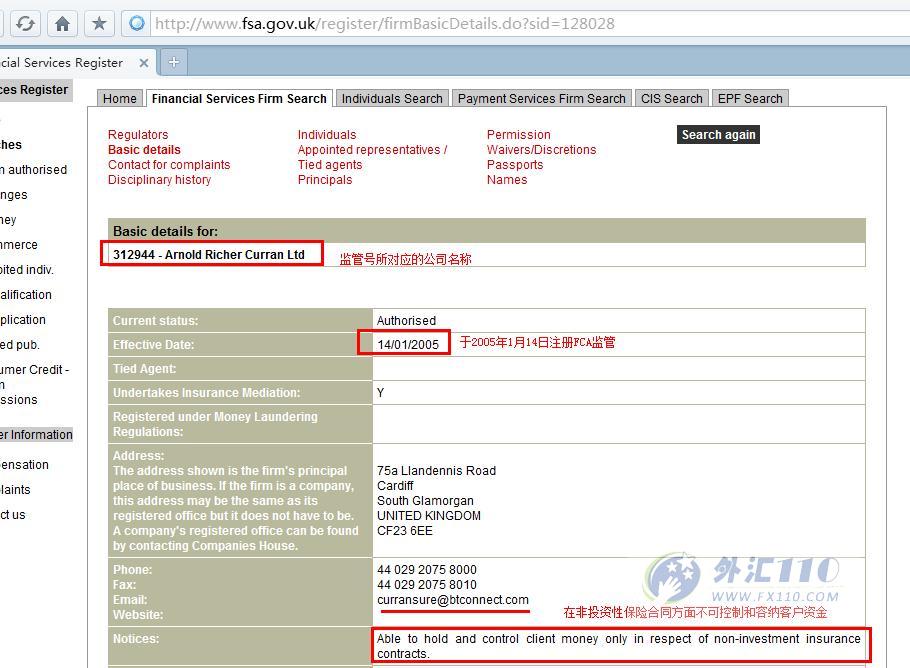
Task: Open Disciplinary history link
Action: pos(160,180)
